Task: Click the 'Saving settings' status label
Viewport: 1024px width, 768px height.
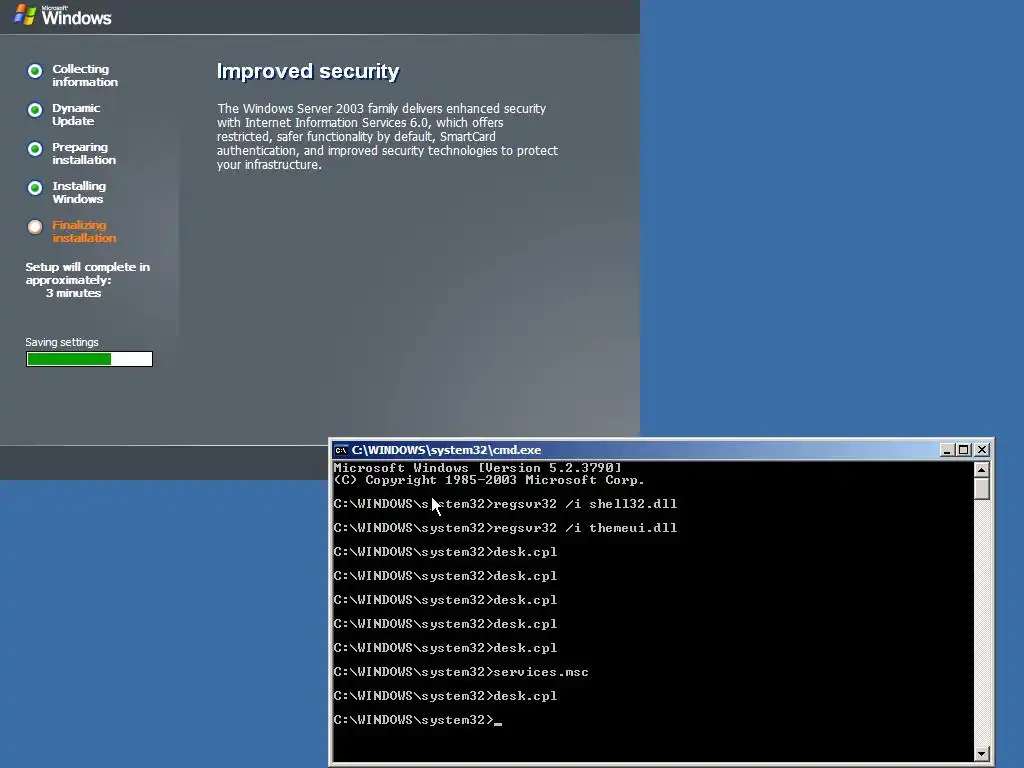Action: tap(62, 342)
